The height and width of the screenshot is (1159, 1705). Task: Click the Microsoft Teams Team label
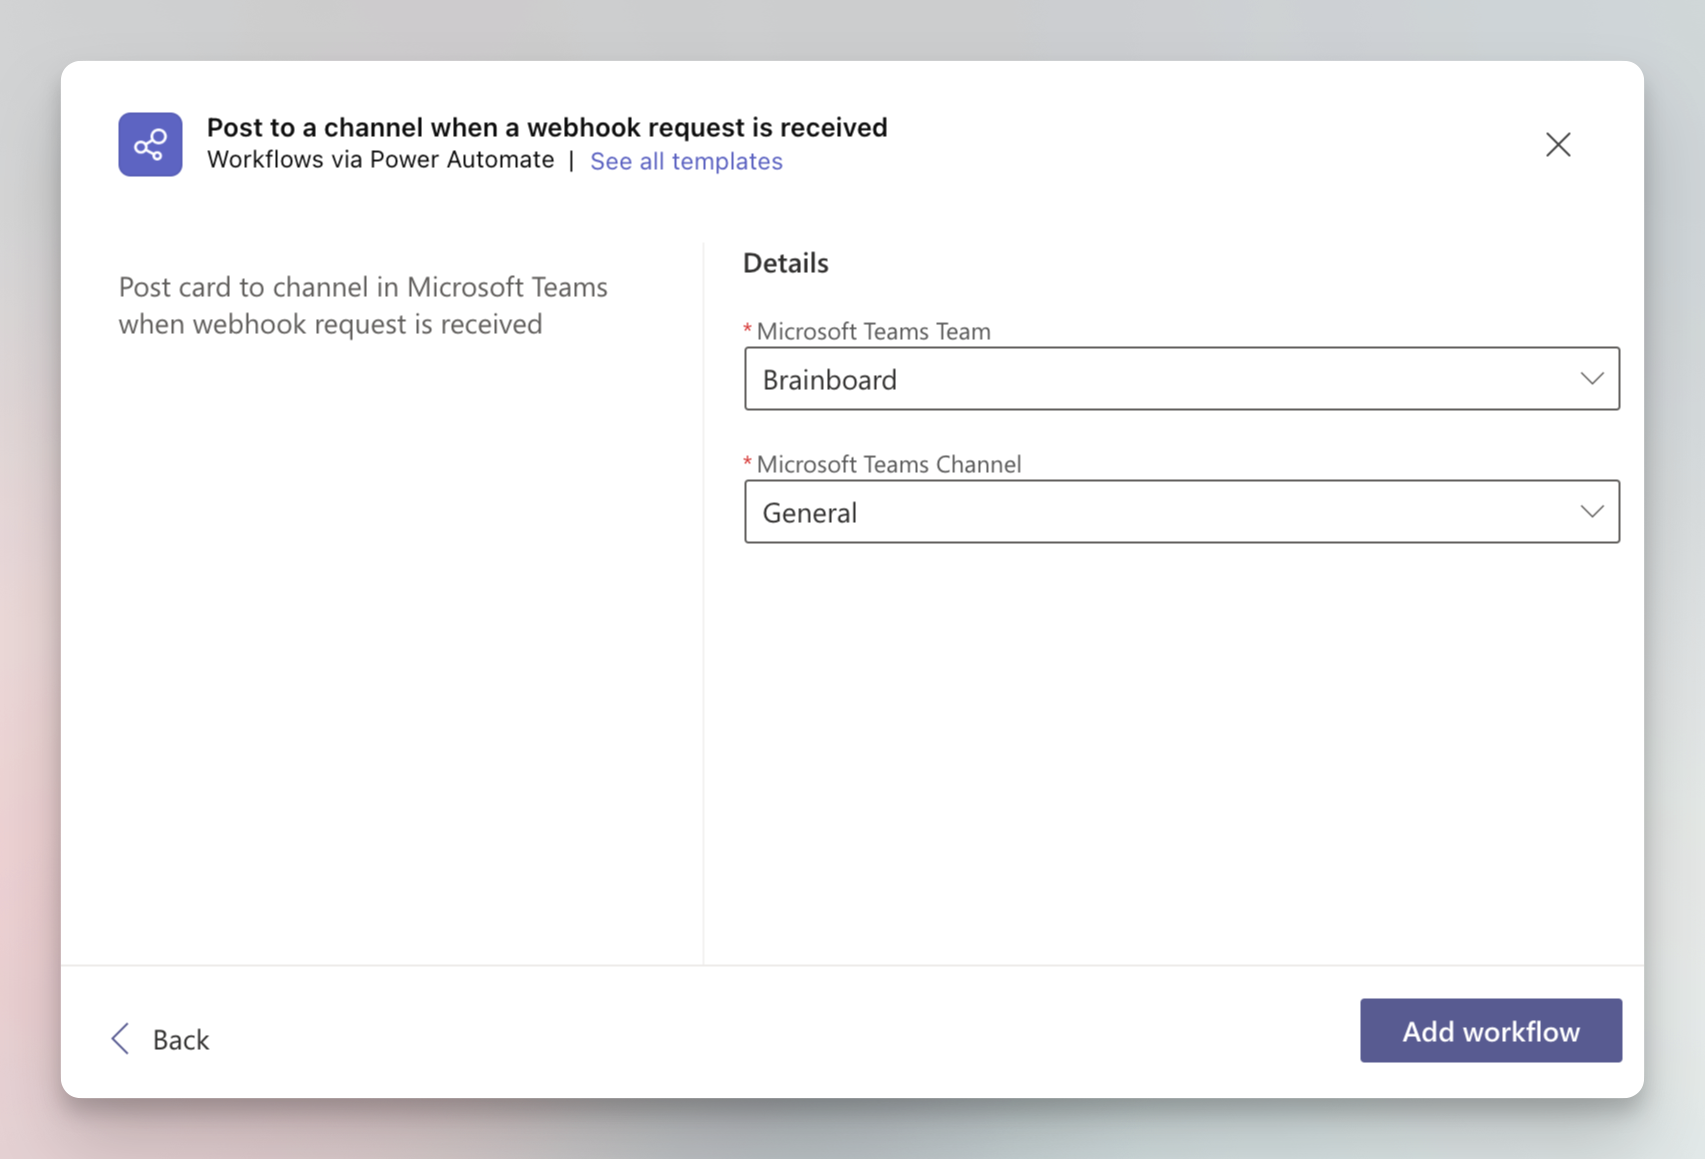pyautogui.click(x=873, y=331)
